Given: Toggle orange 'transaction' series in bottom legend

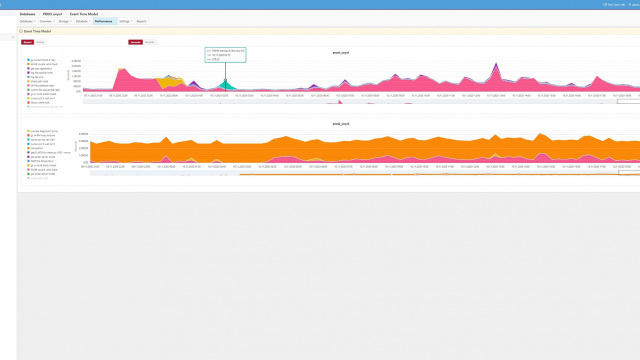Looking at the screenshot, I should point(35,148).
